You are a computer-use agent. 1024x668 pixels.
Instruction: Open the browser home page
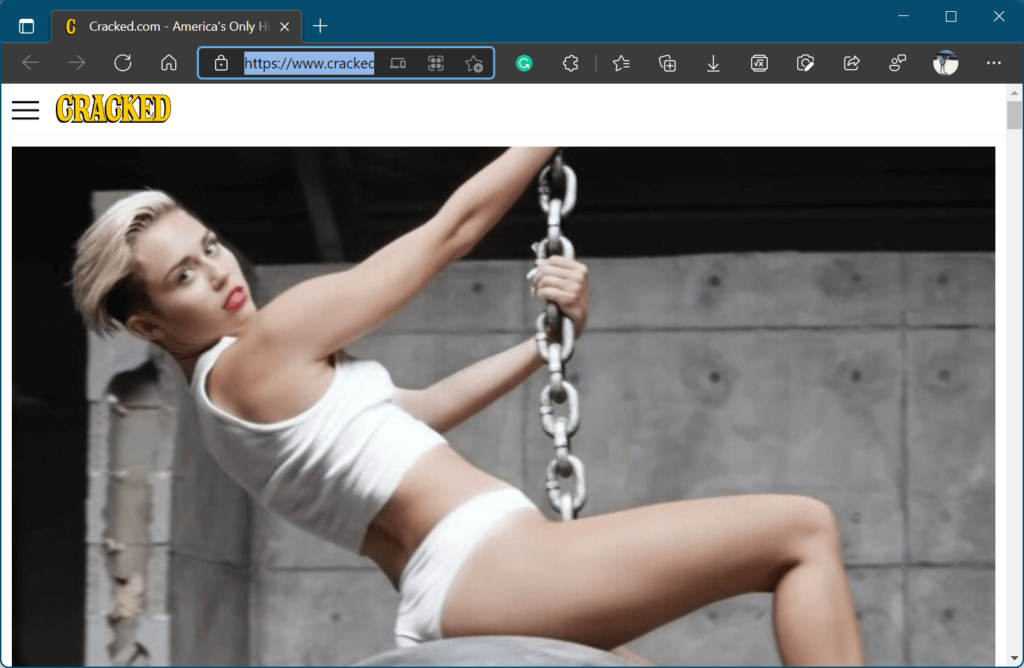coord(168,63)
